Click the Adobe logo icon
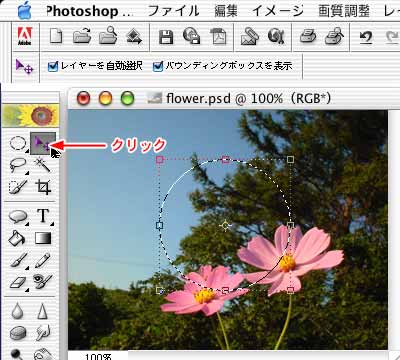The height and width of the screenshot is (360, 400). click(x=25, y=36)
